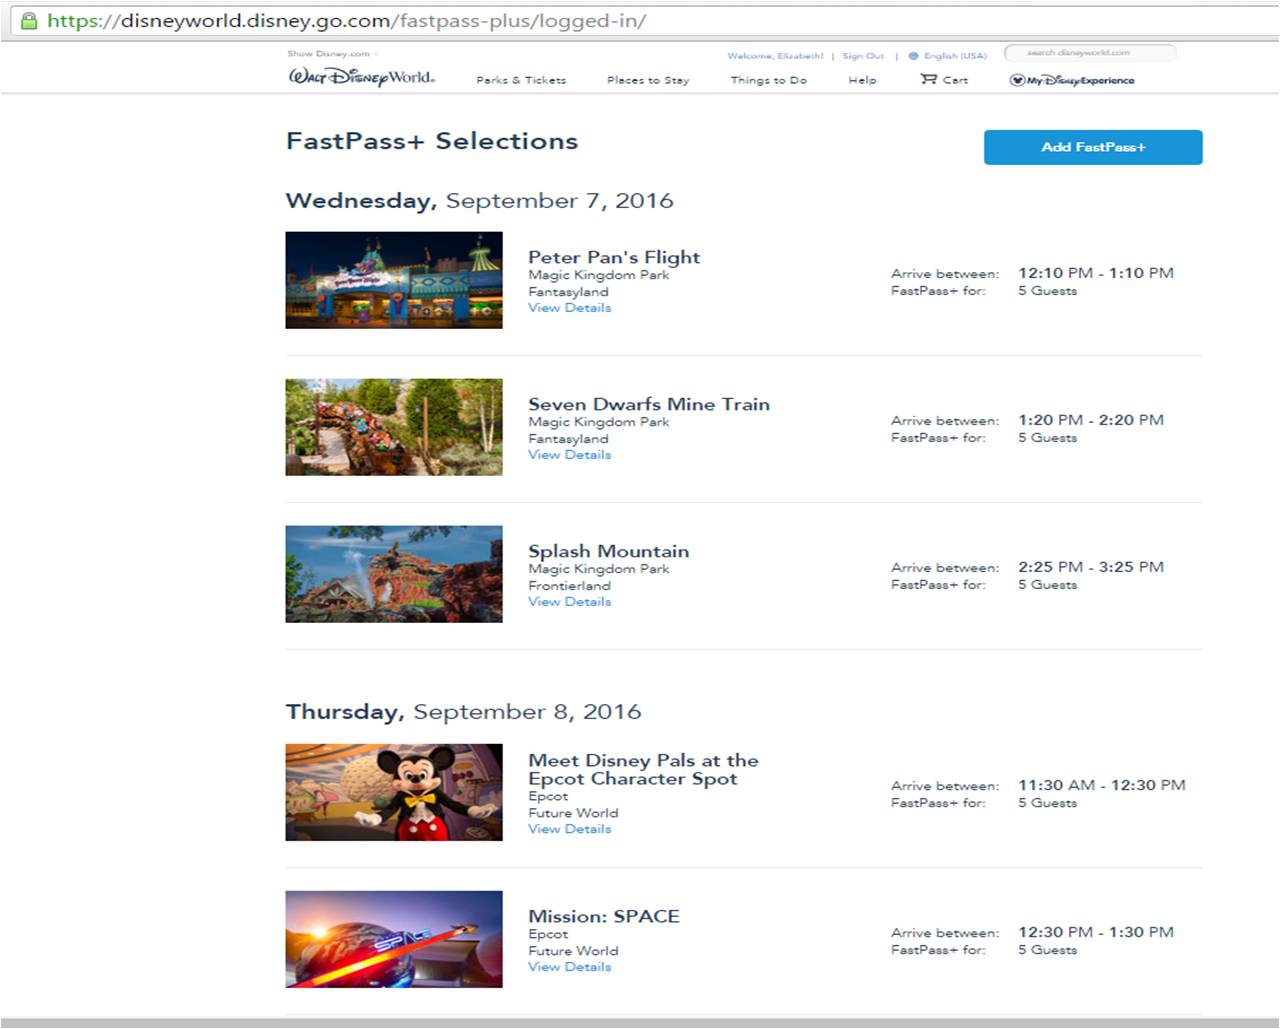The image size is (1280, 1029).
Task: Click Sign Out
Action: tap(862, 56)
